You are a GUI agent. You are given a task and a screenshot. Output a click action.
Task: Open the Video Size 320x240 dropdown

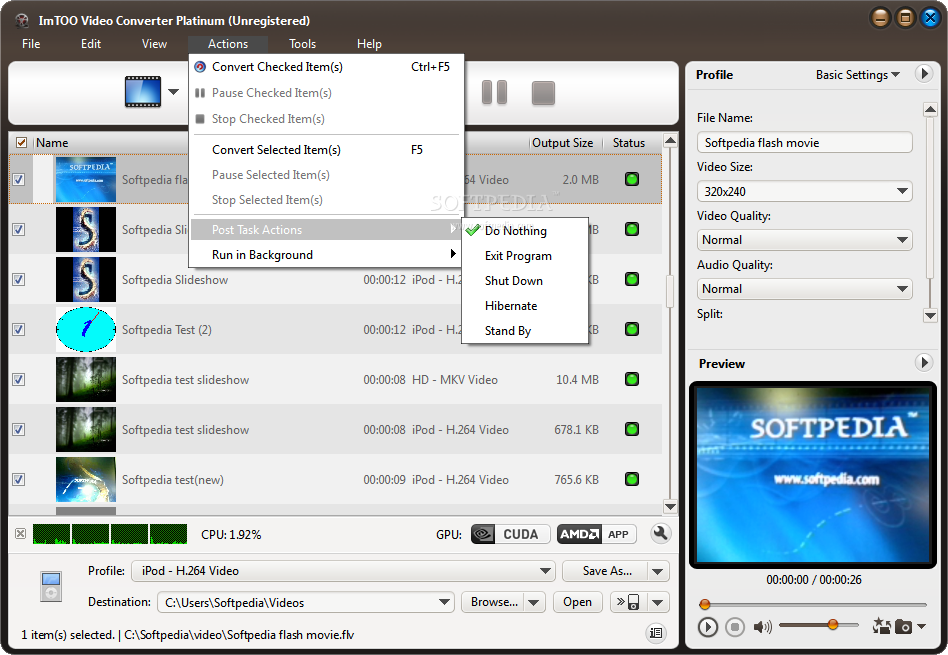click(x=804, y=191)
